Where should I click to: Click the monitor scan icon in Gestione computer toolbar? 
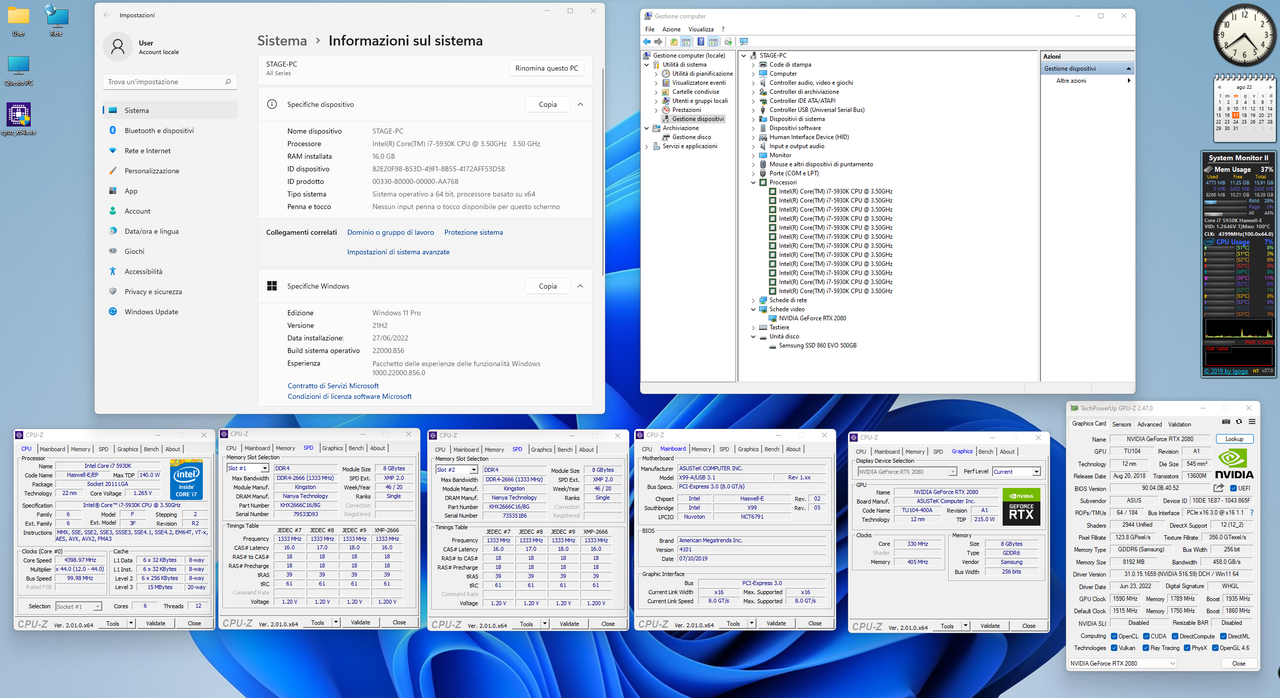pos(744,42)
